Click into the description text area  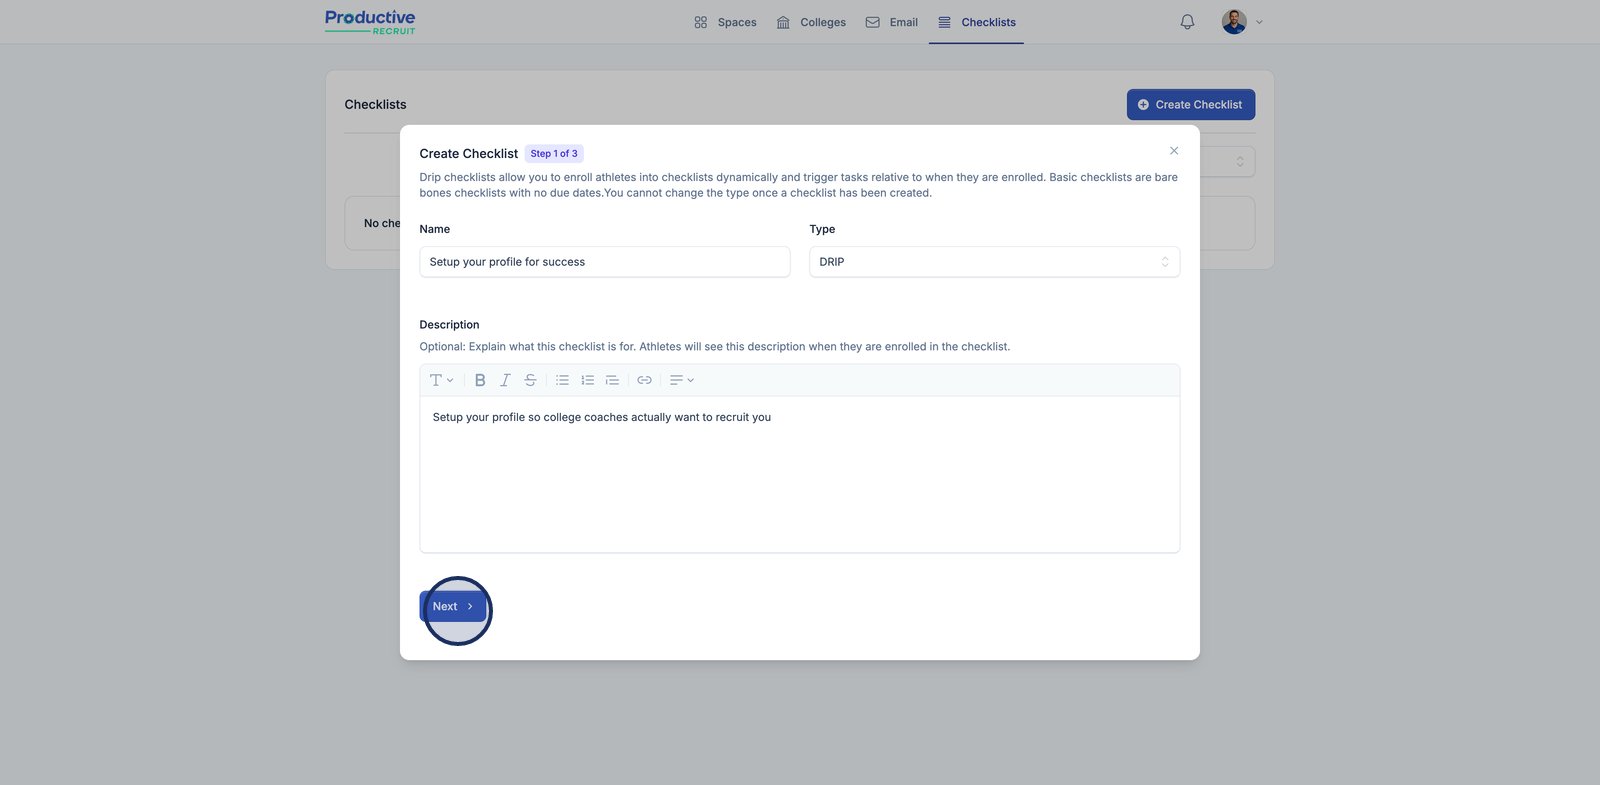click(x=800, y=474)
